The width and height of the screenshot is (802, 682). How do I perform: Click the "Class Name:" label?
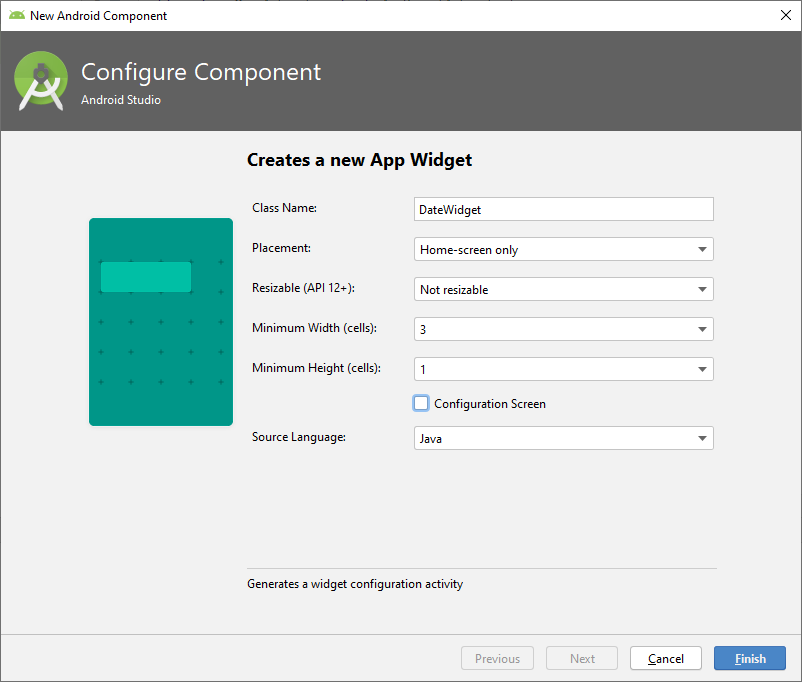tap(284, 208)
